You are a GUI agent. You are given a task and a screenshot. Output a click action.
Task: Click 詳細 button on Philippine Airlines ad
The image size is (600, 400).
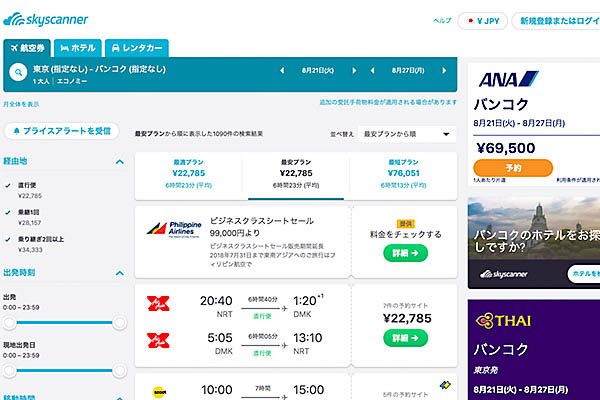405,253
